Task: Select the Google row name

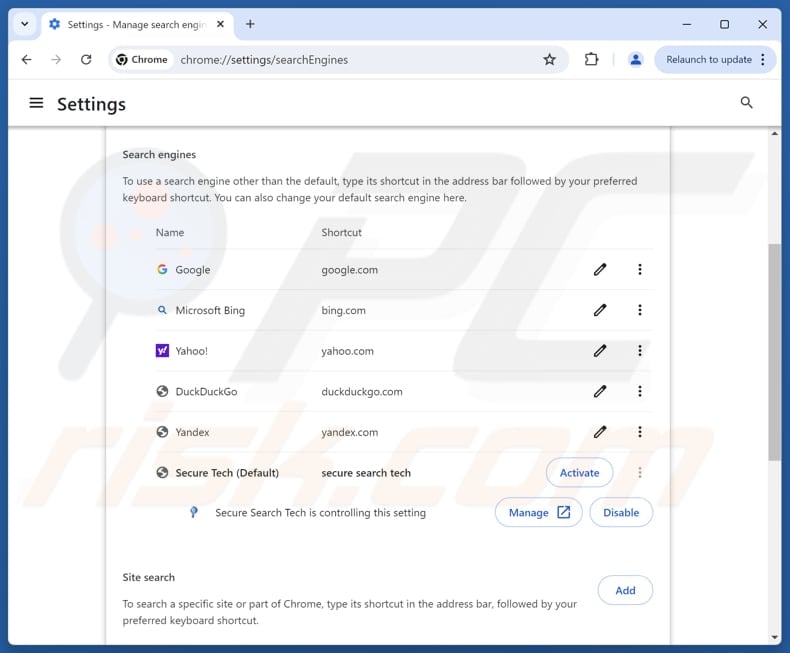Action: coord(192,270)
